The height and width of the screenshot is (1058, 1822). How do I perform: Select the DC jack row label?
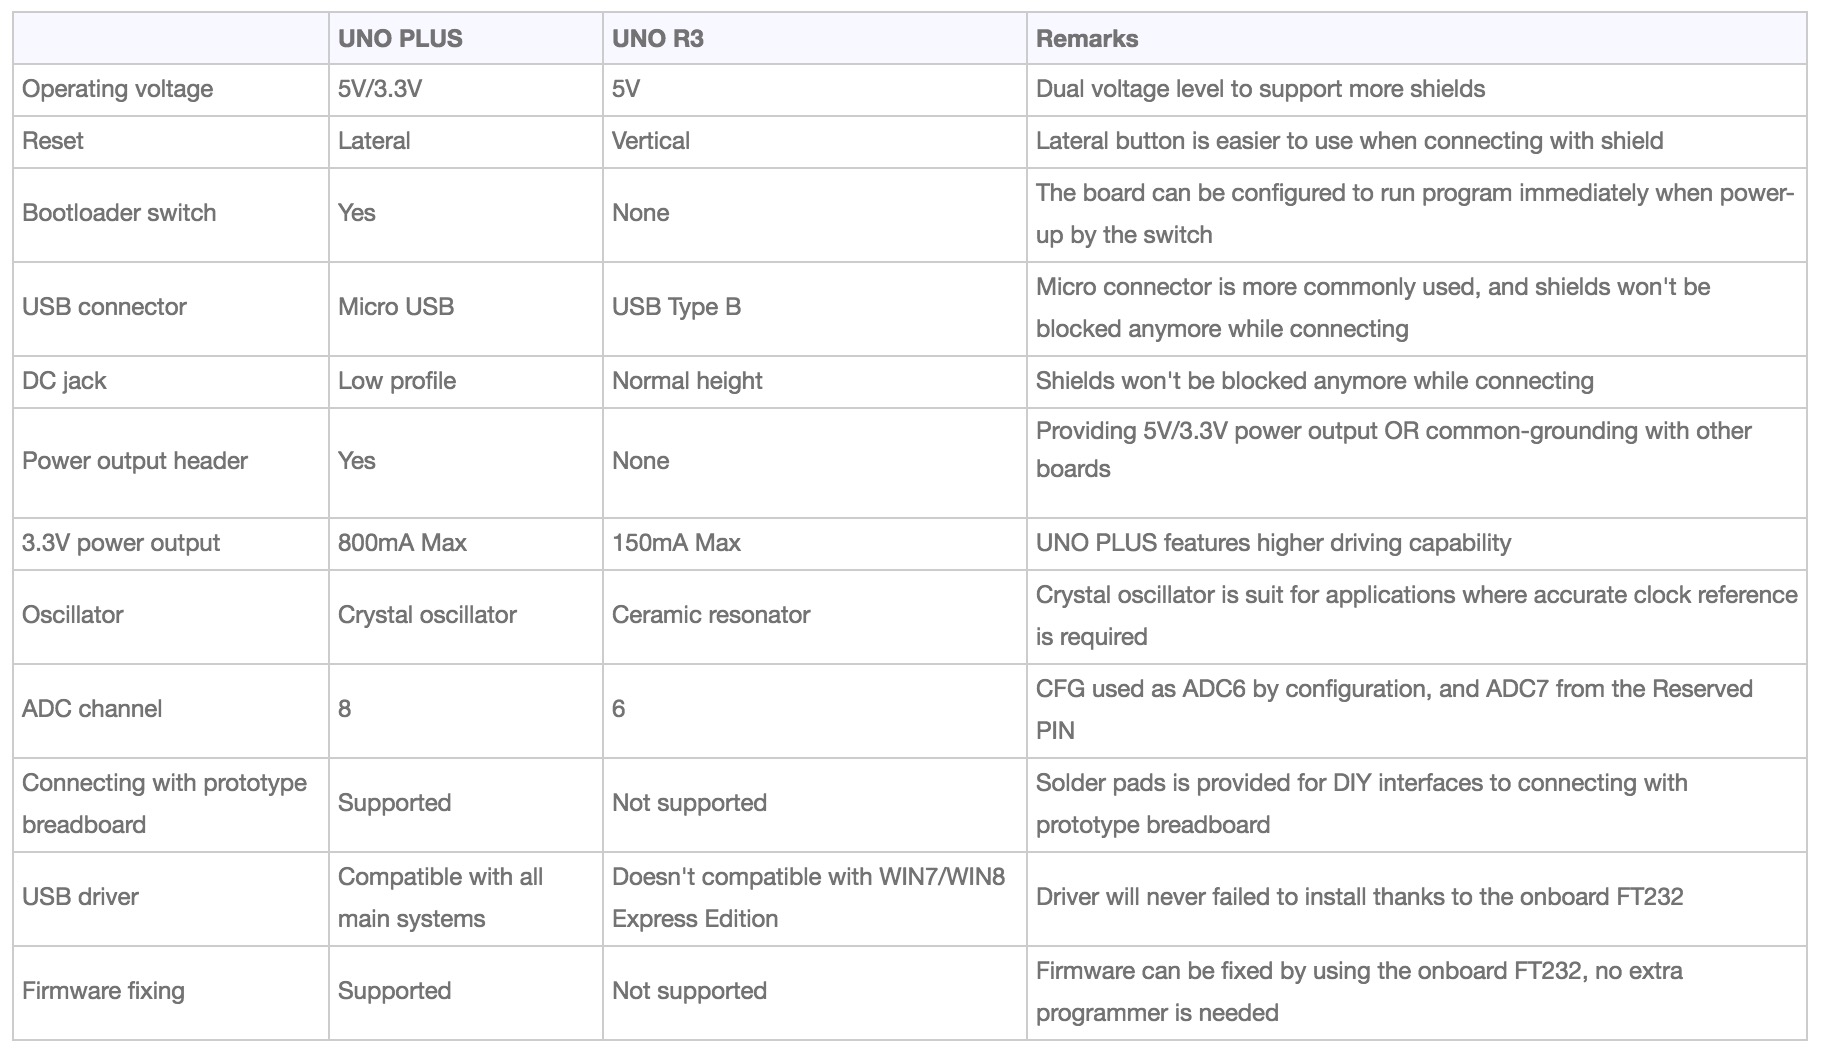point(64,381)
